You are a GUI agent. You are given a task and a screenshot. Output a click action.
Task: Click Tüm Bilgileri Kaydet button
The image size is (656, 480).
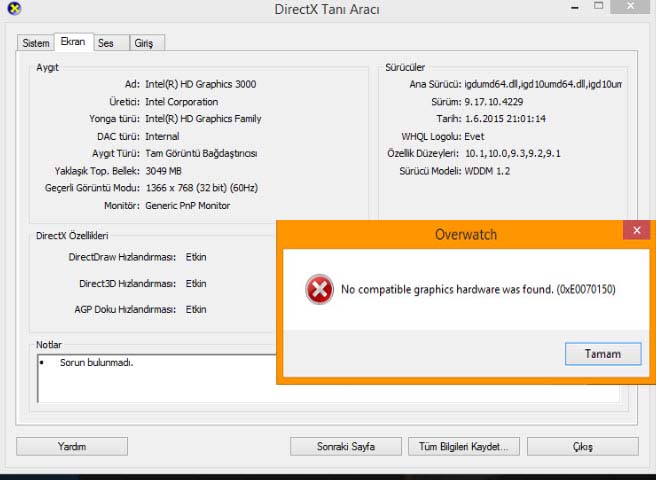464,447
